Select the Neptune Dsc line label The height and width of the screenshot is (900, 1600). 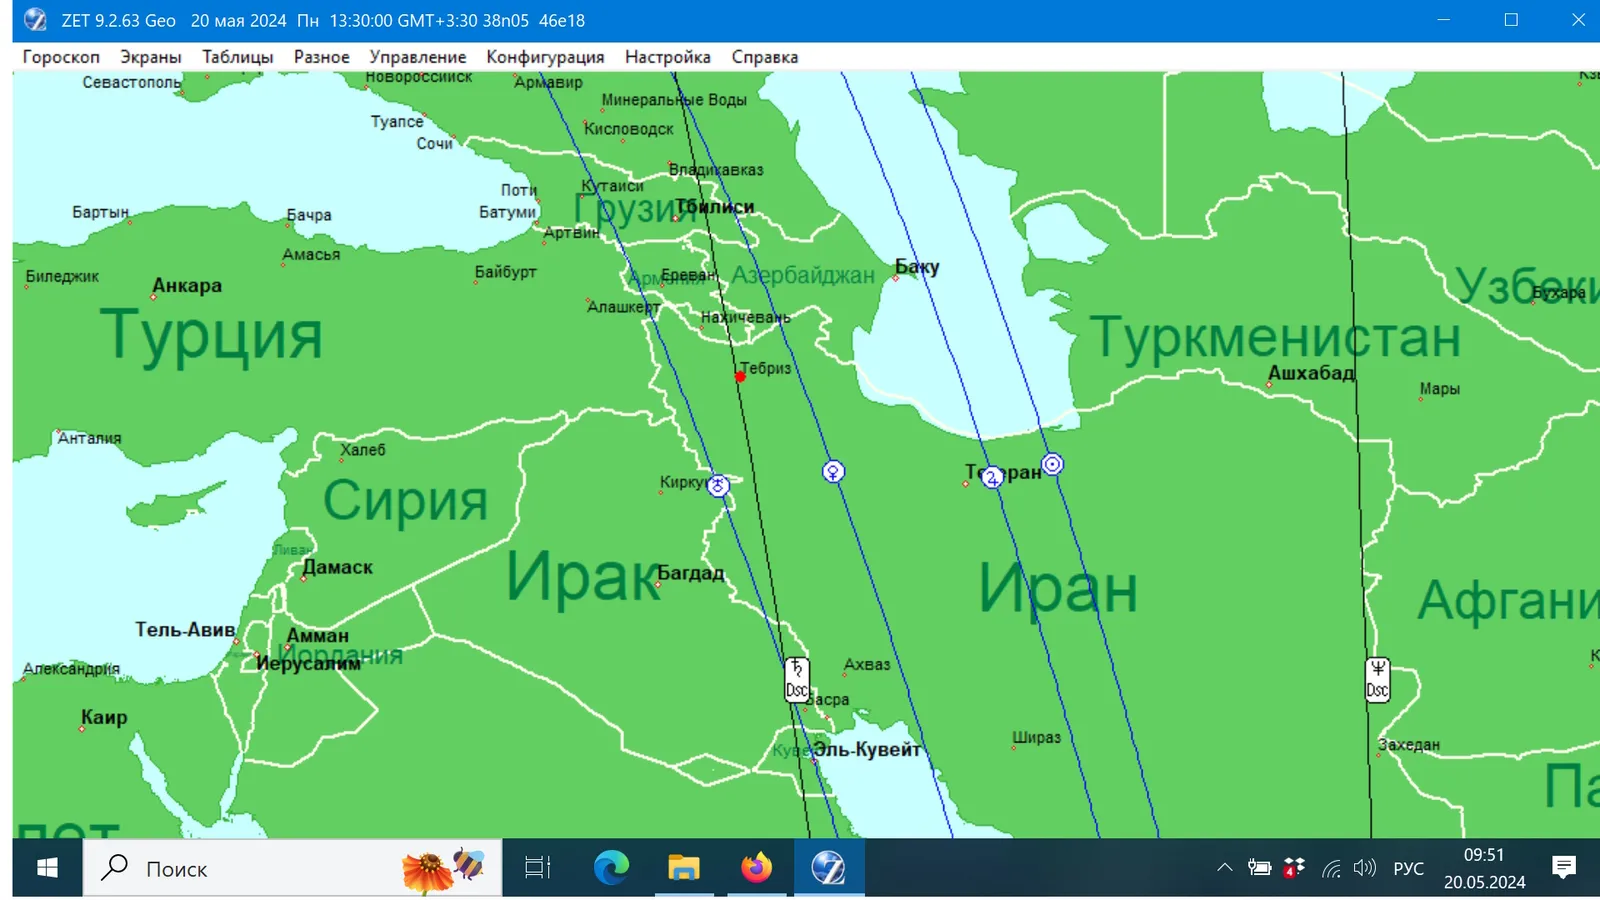1378,680
